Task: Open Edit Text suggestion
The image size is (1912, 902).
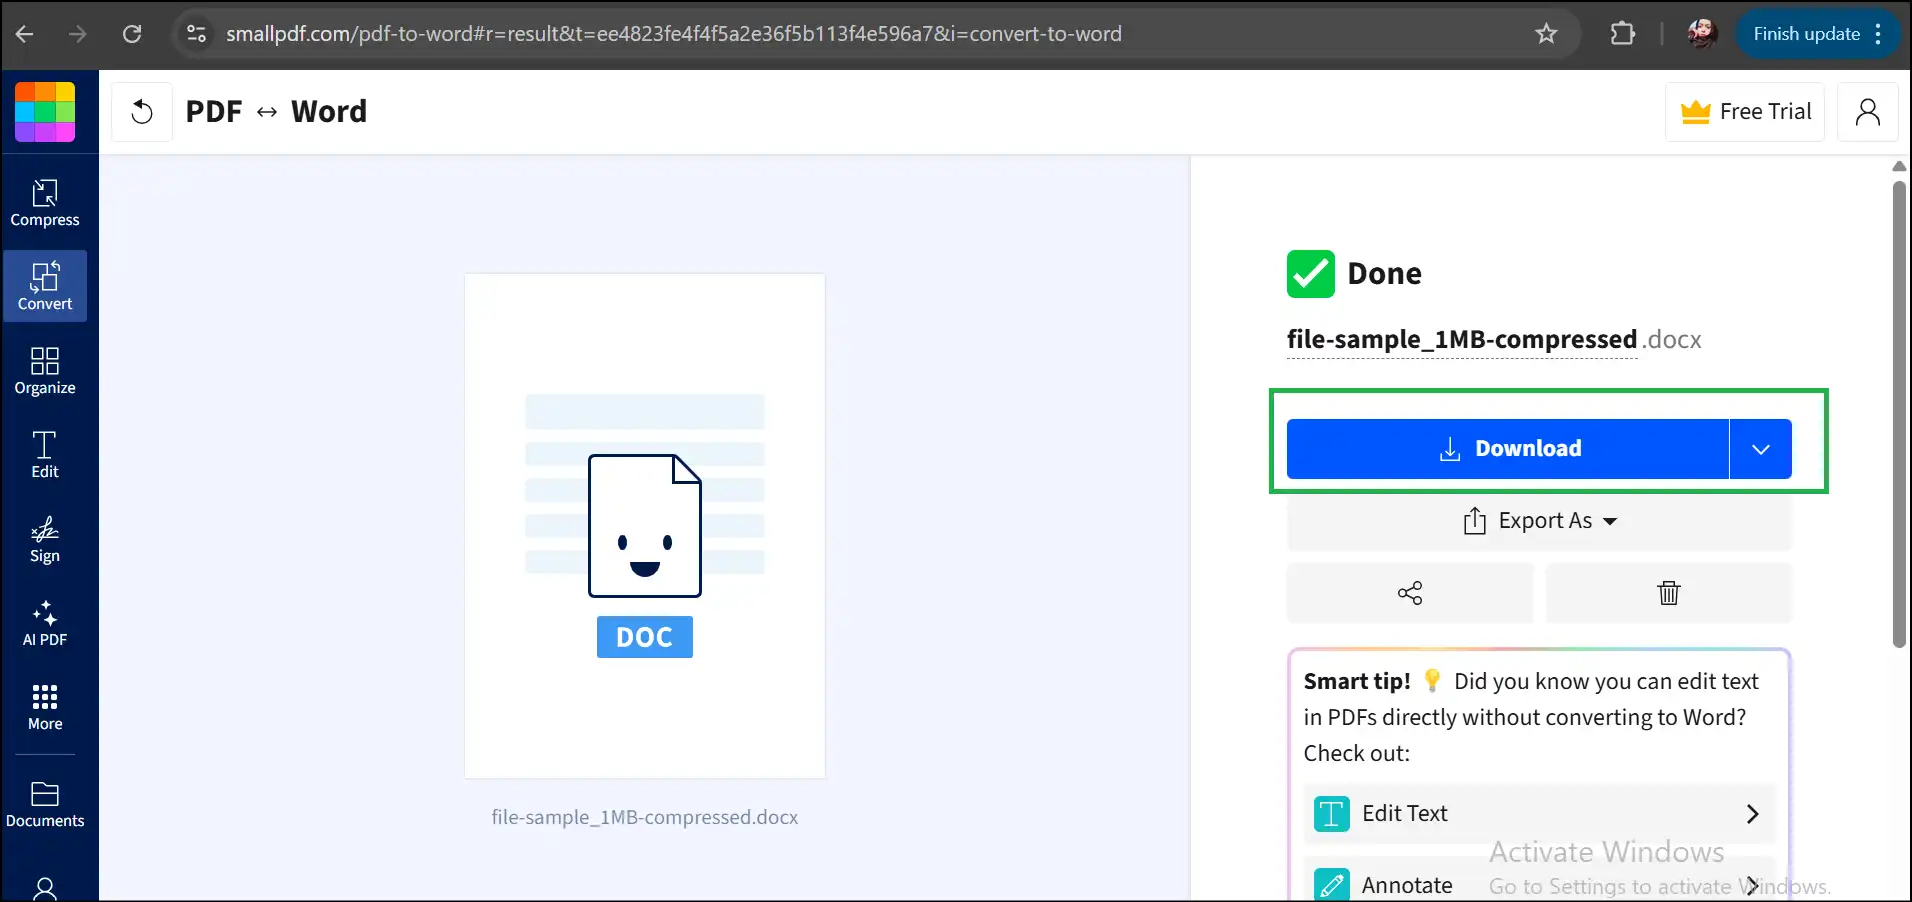Action: (1540, 814)
